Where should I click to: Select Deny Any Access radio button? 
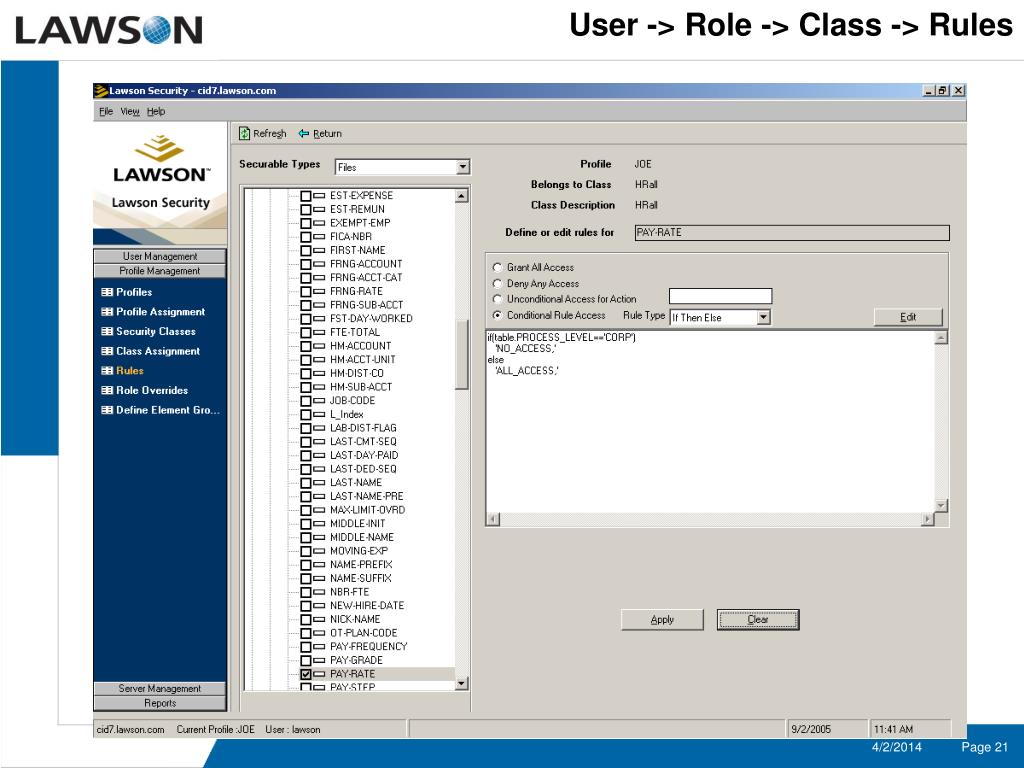coord(498,283)
